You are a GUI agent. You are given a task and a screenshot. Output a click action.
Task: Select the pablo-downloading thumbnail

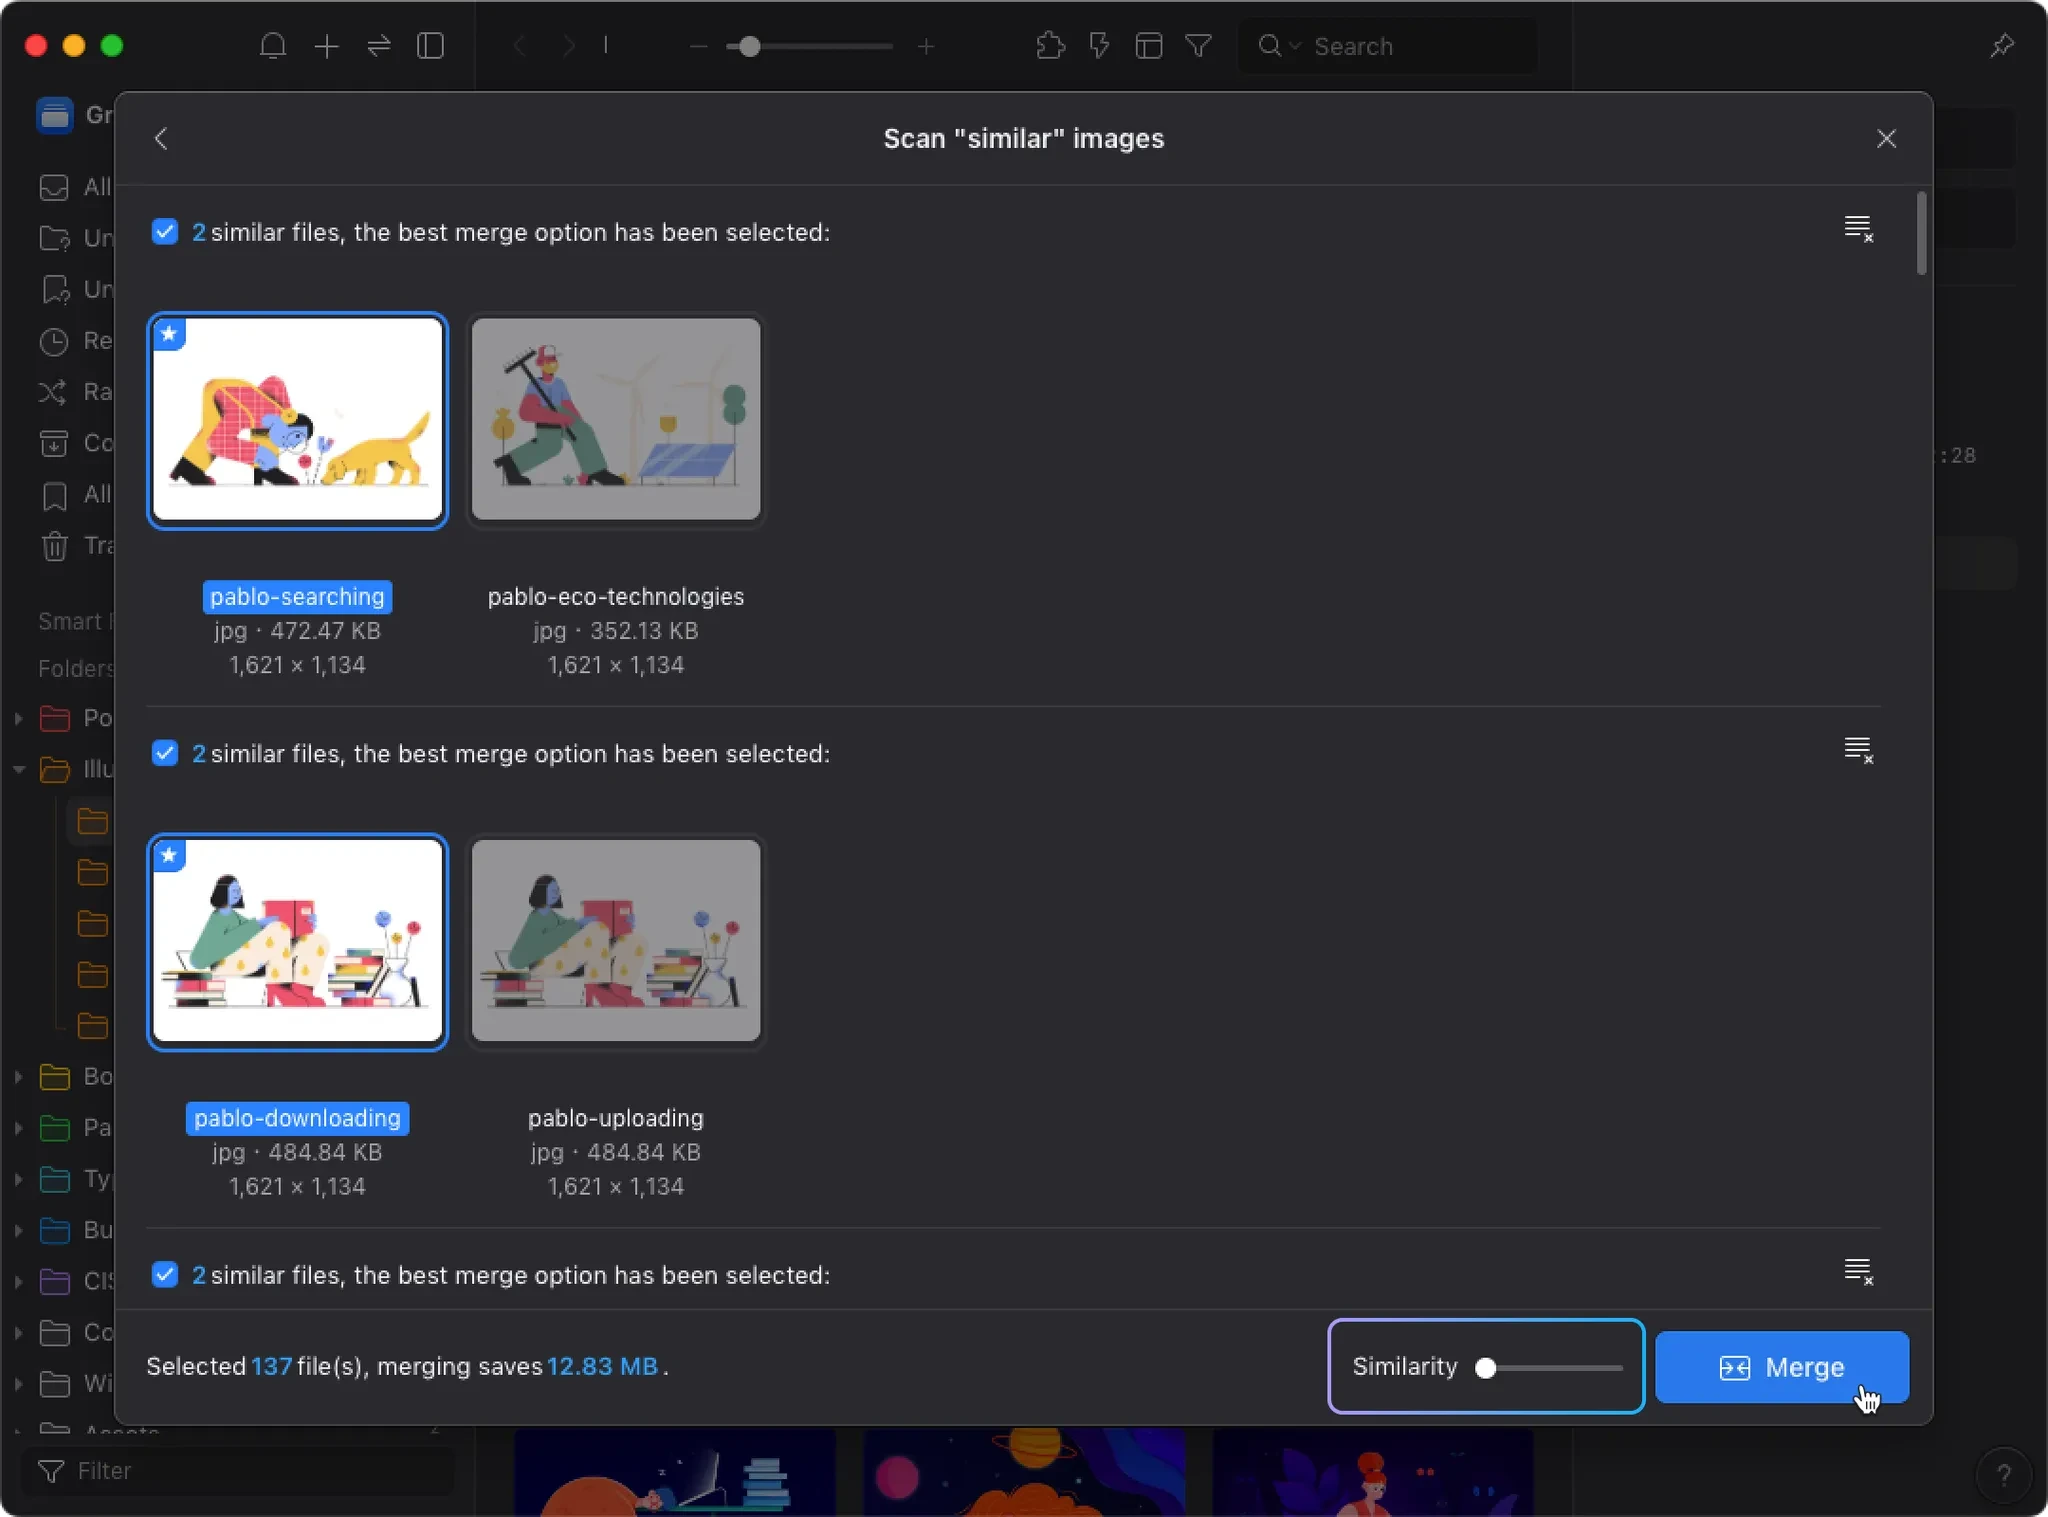coord(297,942)
